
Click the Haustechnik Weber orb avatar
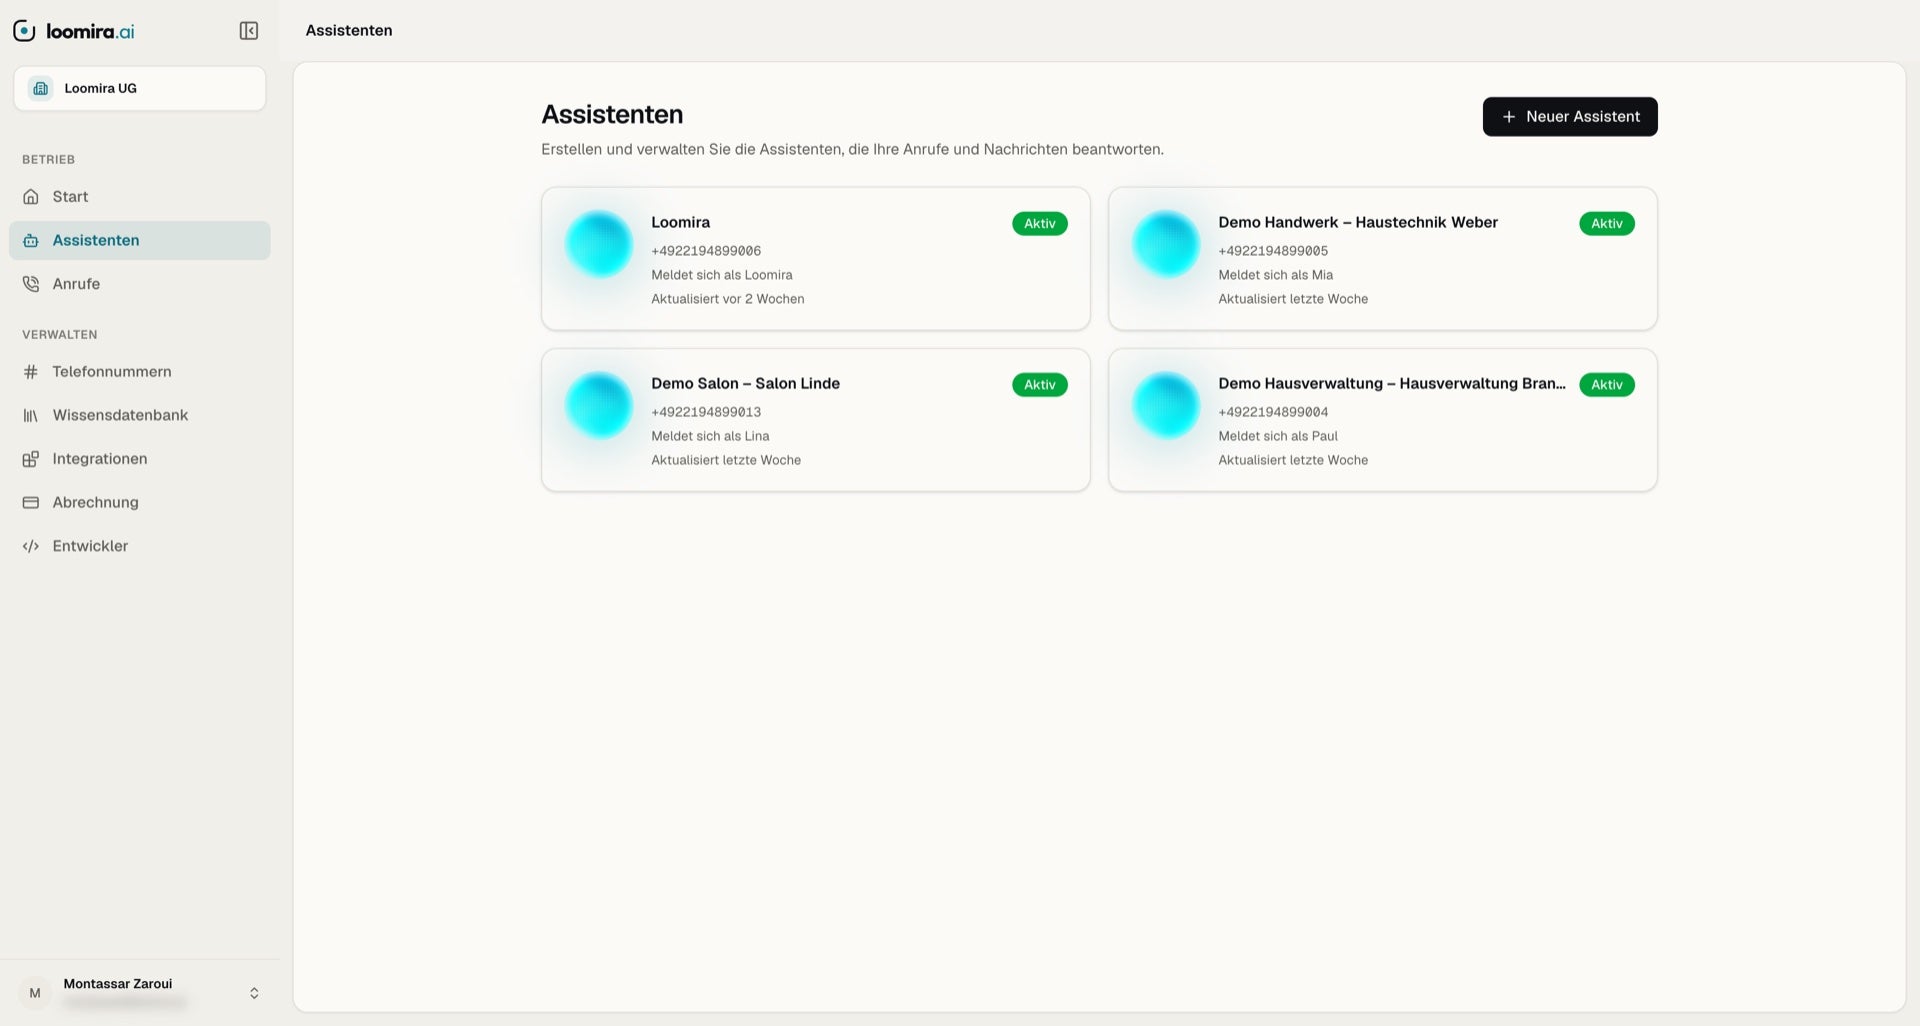point(1166,244)
